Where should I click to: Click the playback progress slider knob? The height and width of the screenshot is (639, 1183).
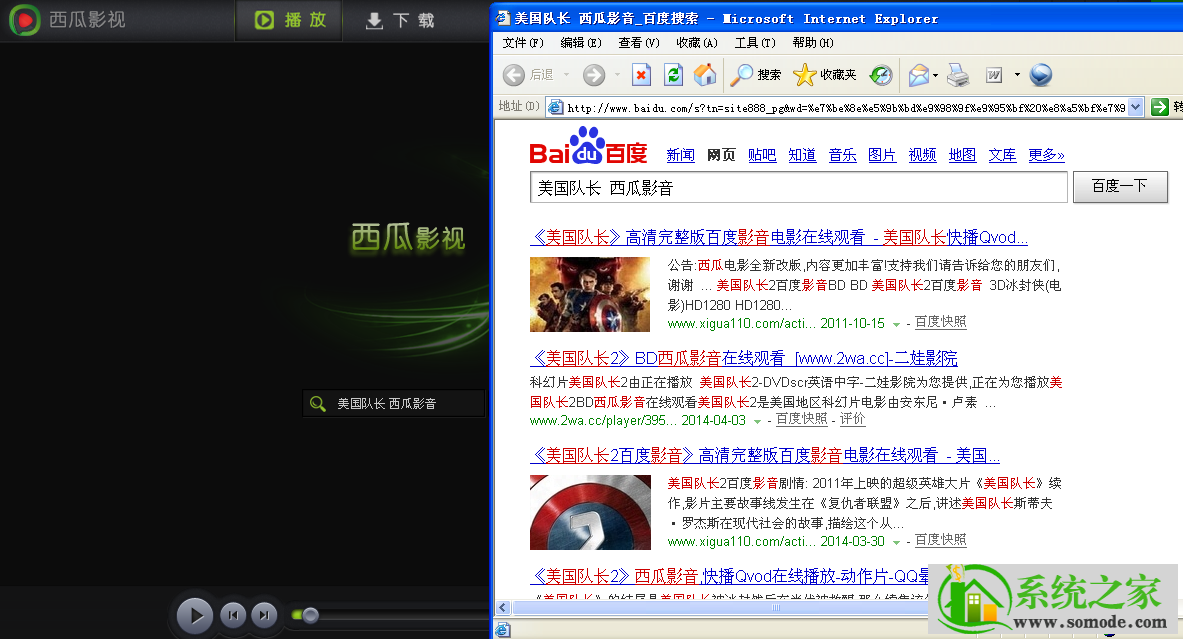pyautogui.click(x=310, y=615)
